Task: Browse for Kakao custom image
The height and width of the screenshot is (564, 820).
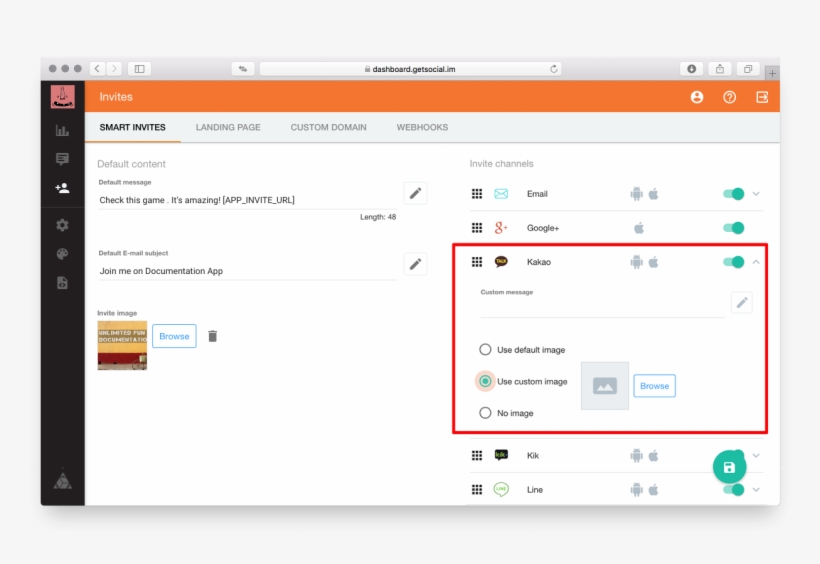Action: tap(654, 386)
